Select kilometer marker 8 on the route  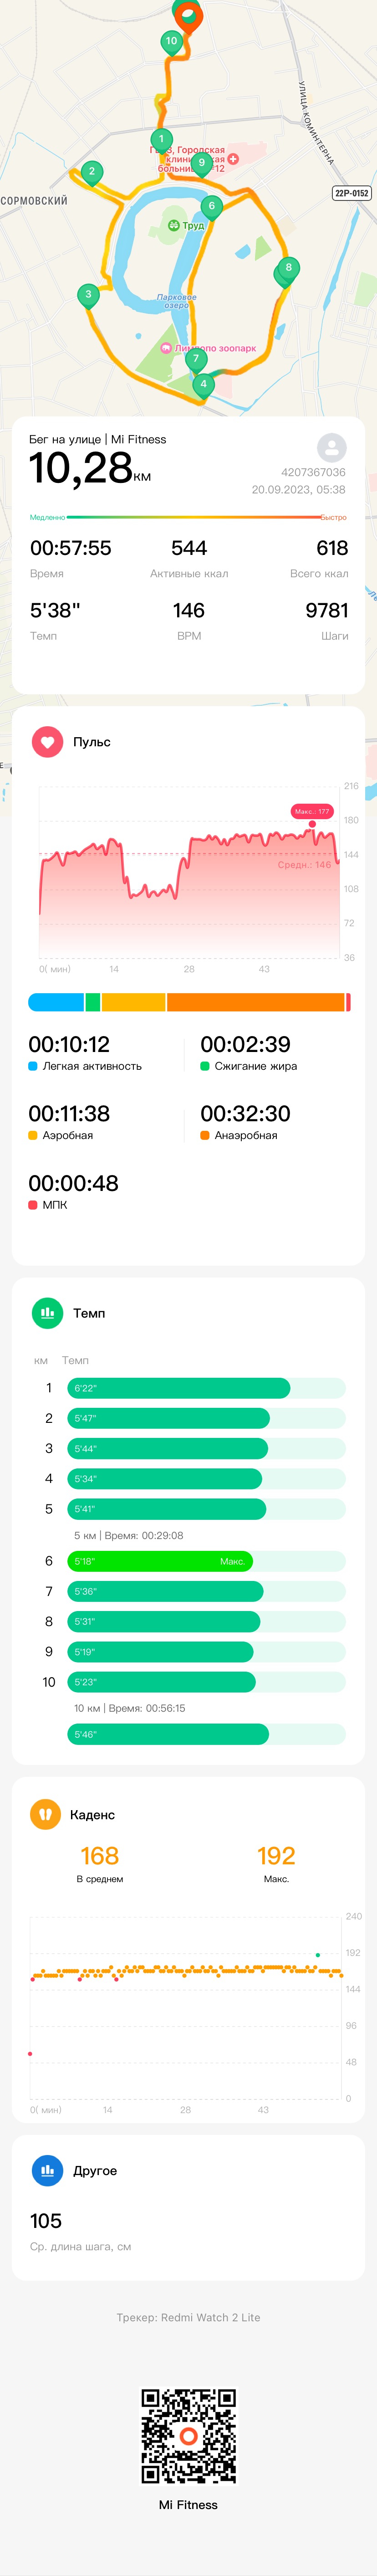pyautogui.click(x=288, y=269)
